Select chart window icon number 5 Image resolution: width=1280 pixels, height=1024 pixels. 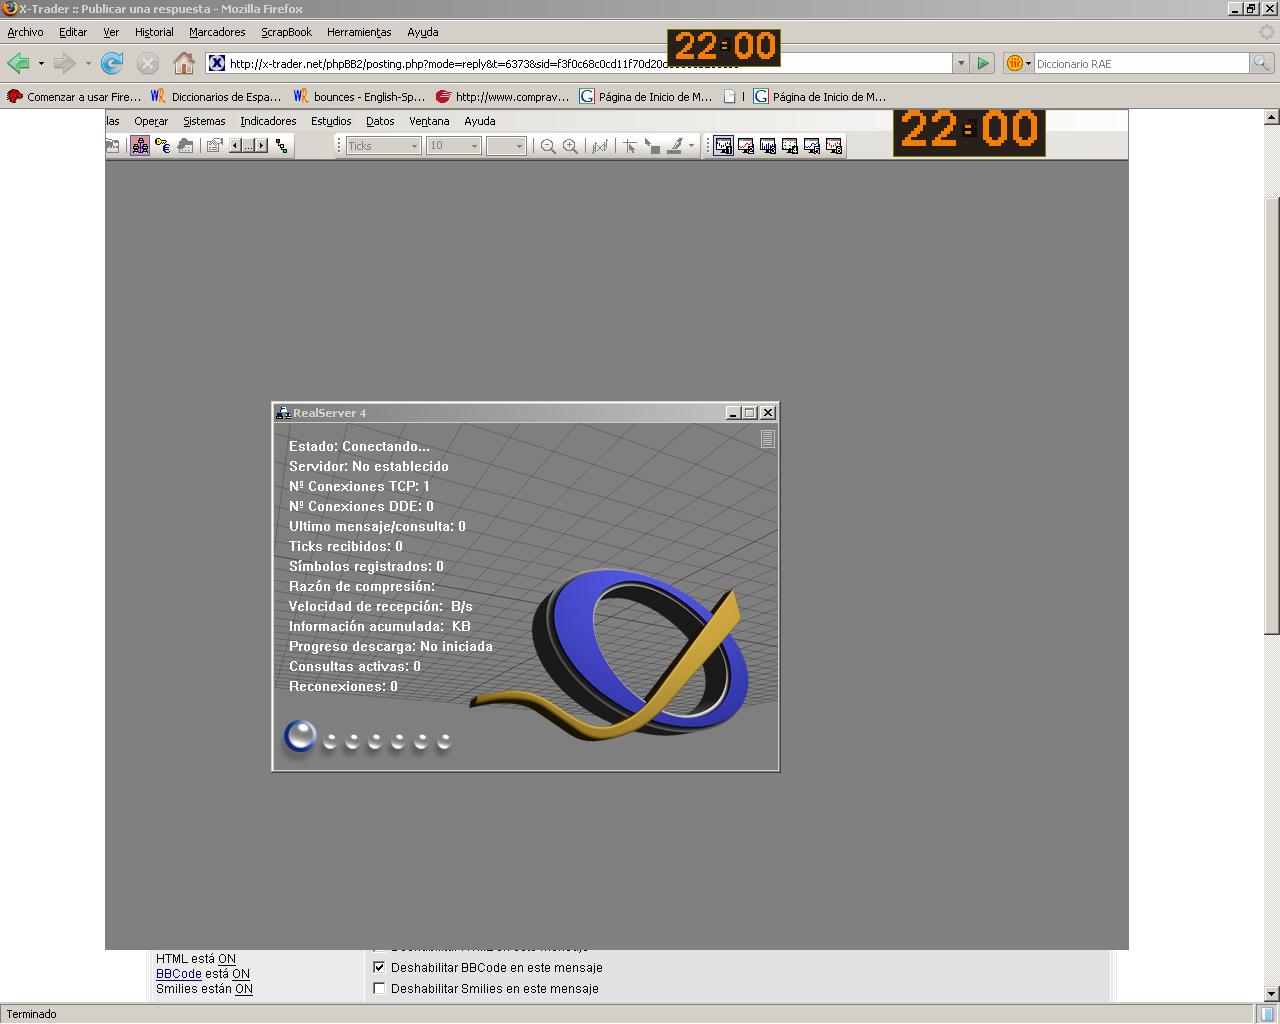(812, 146)
